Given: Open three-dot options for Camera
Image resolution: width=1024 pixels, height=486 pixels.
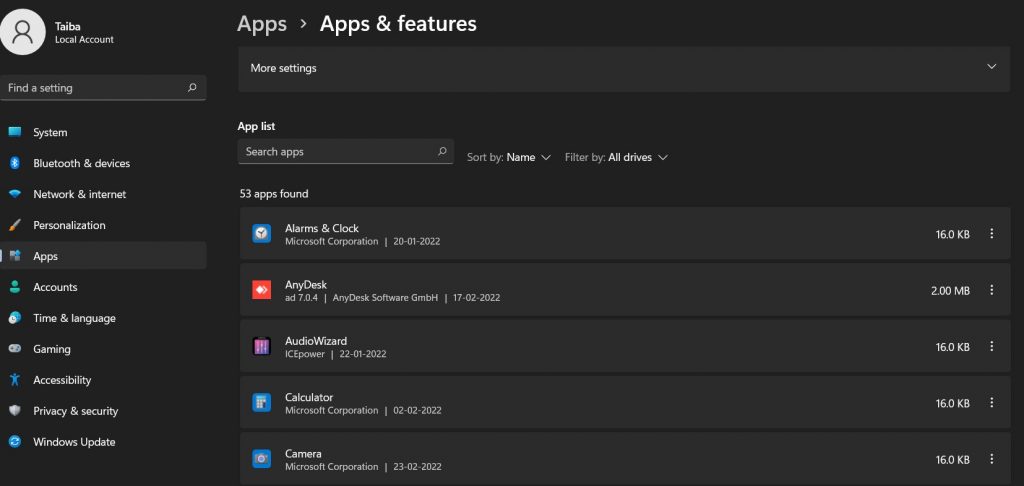Looking at the screenshot, I should pos(991,459).
